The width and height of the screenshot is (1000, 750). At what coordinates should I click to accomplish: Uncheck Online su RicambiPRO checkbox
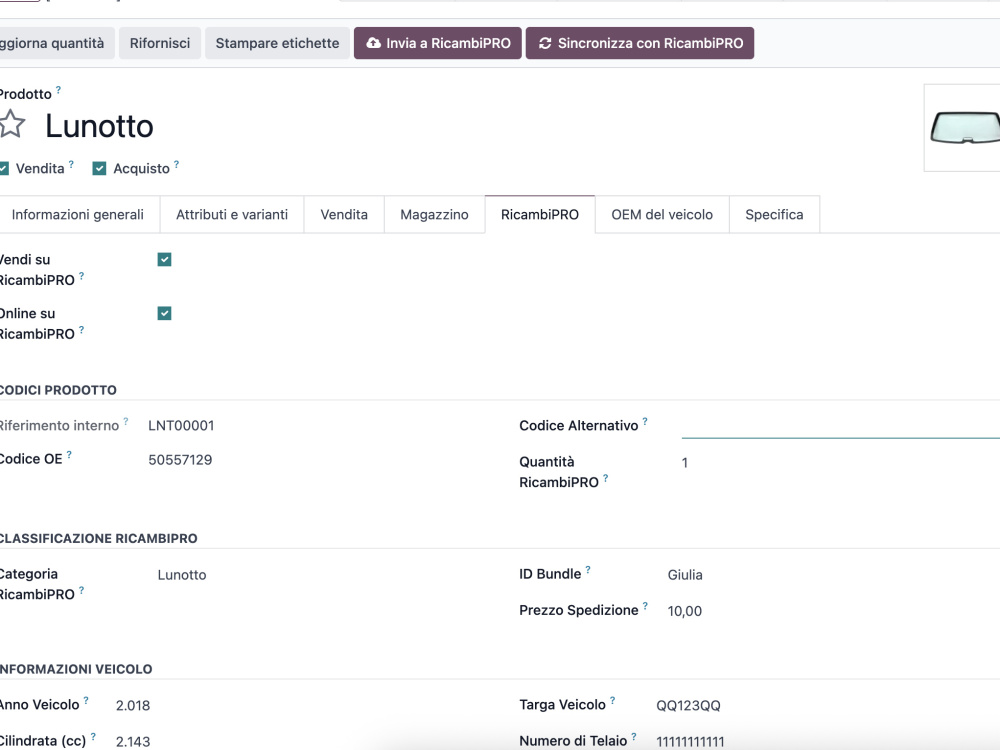click(x=165, y=313)
